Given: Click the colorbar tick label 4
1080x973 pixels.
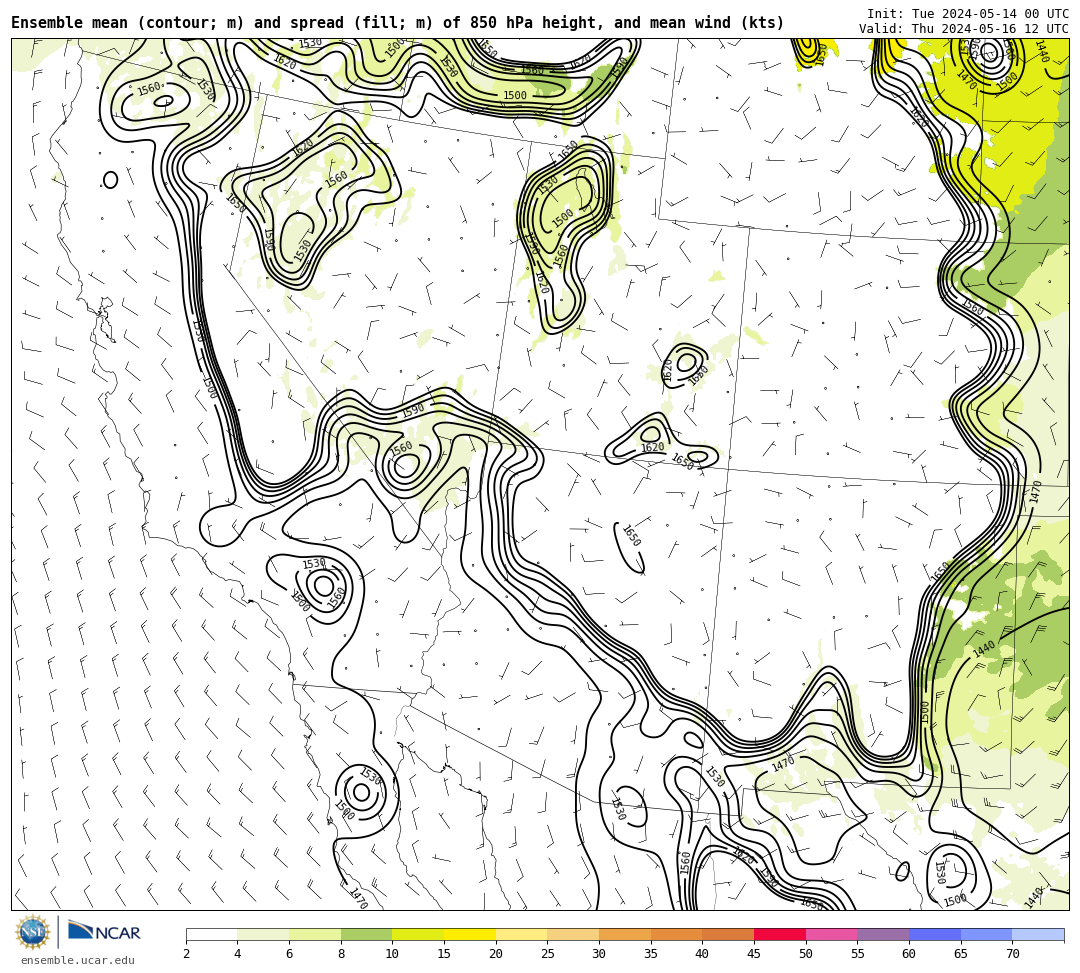Looking at the screenshot, I should pos(238,954).
